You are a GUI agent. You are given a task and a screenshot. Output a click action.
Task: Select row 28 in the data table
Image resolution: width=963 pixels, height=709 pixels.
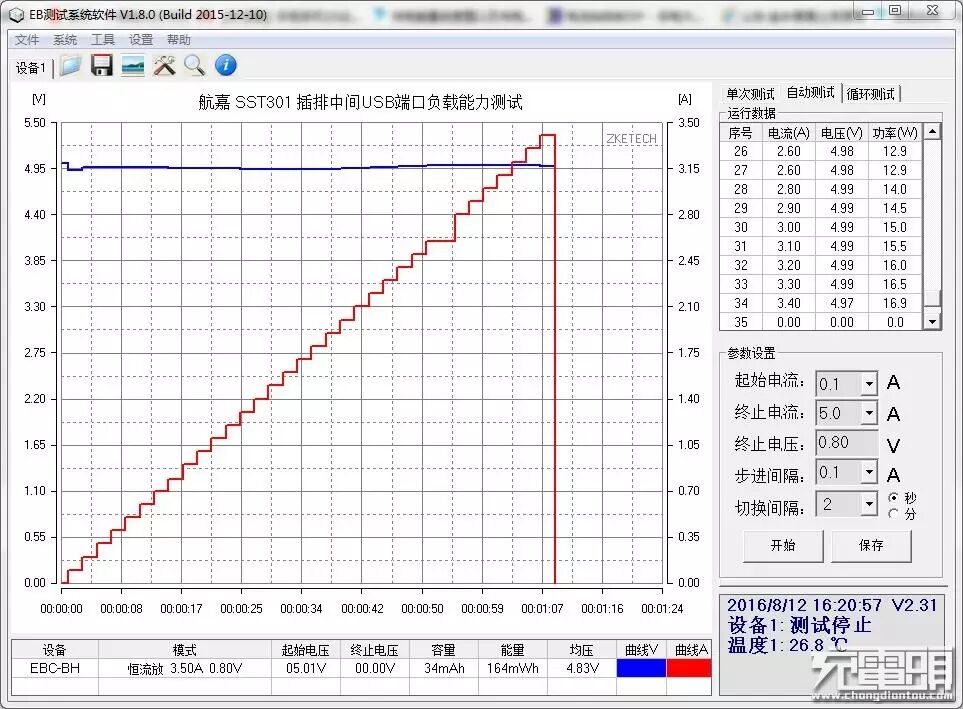tap(821, 189)
